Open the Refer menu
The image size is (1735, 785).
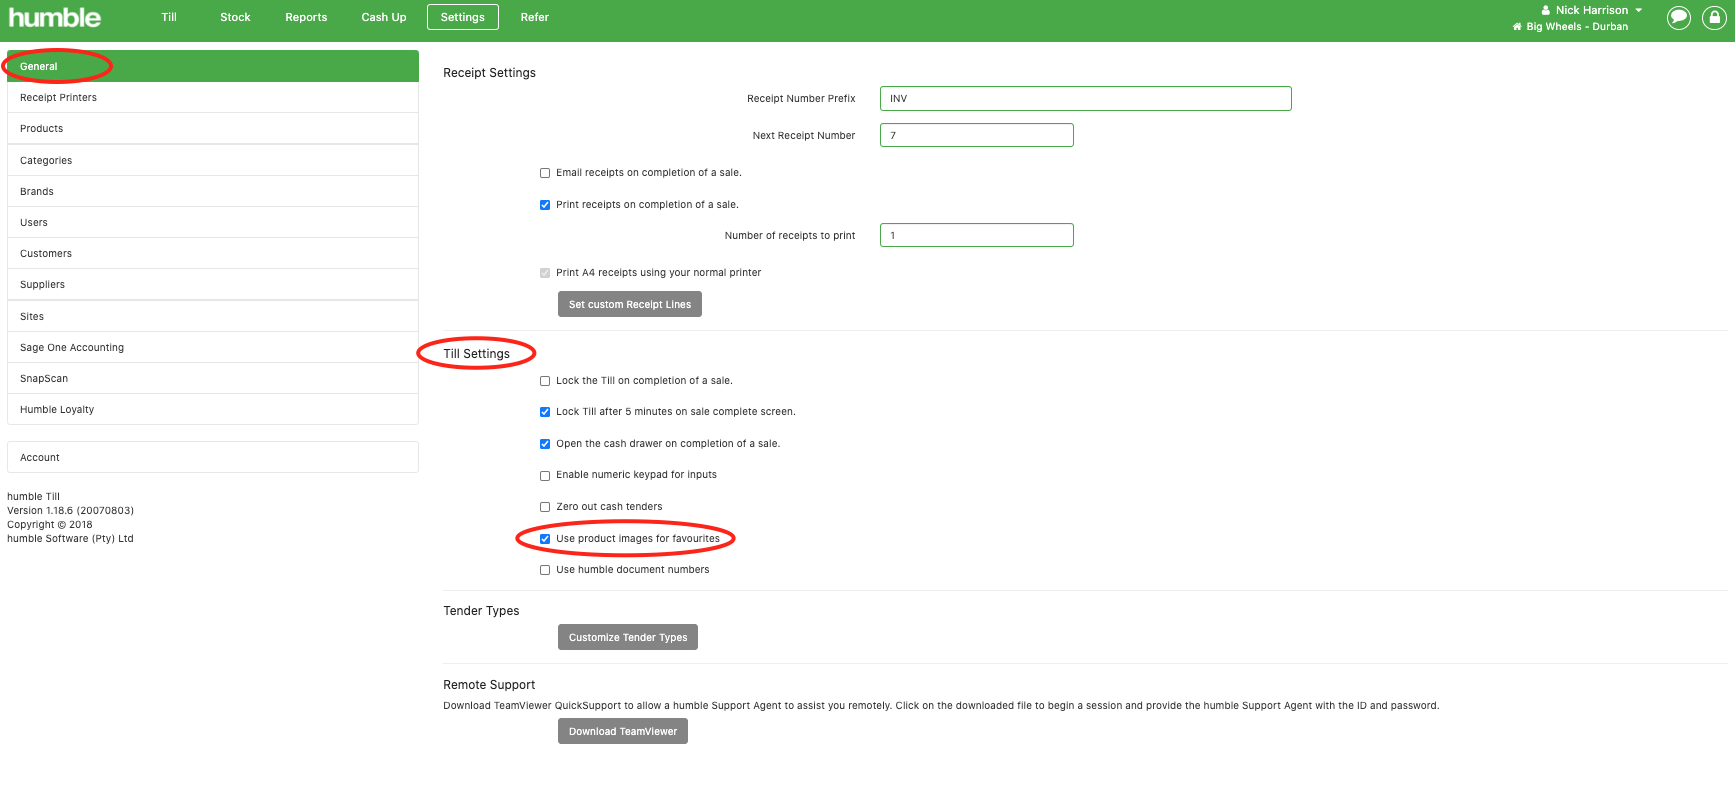coord(535,17)
